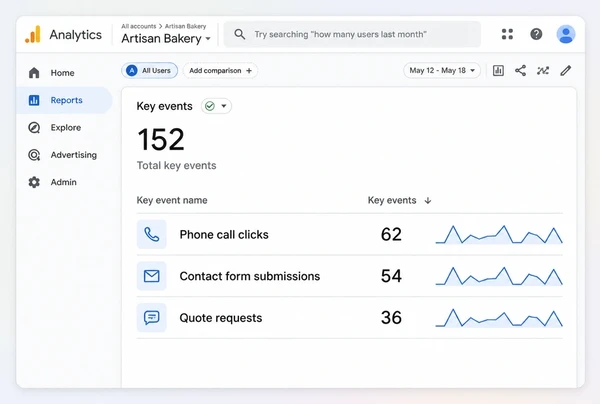Image resolution: width=600 pixels, height=404 pixels.
Task: Click the Home house icon
Action: click(34, 73)
